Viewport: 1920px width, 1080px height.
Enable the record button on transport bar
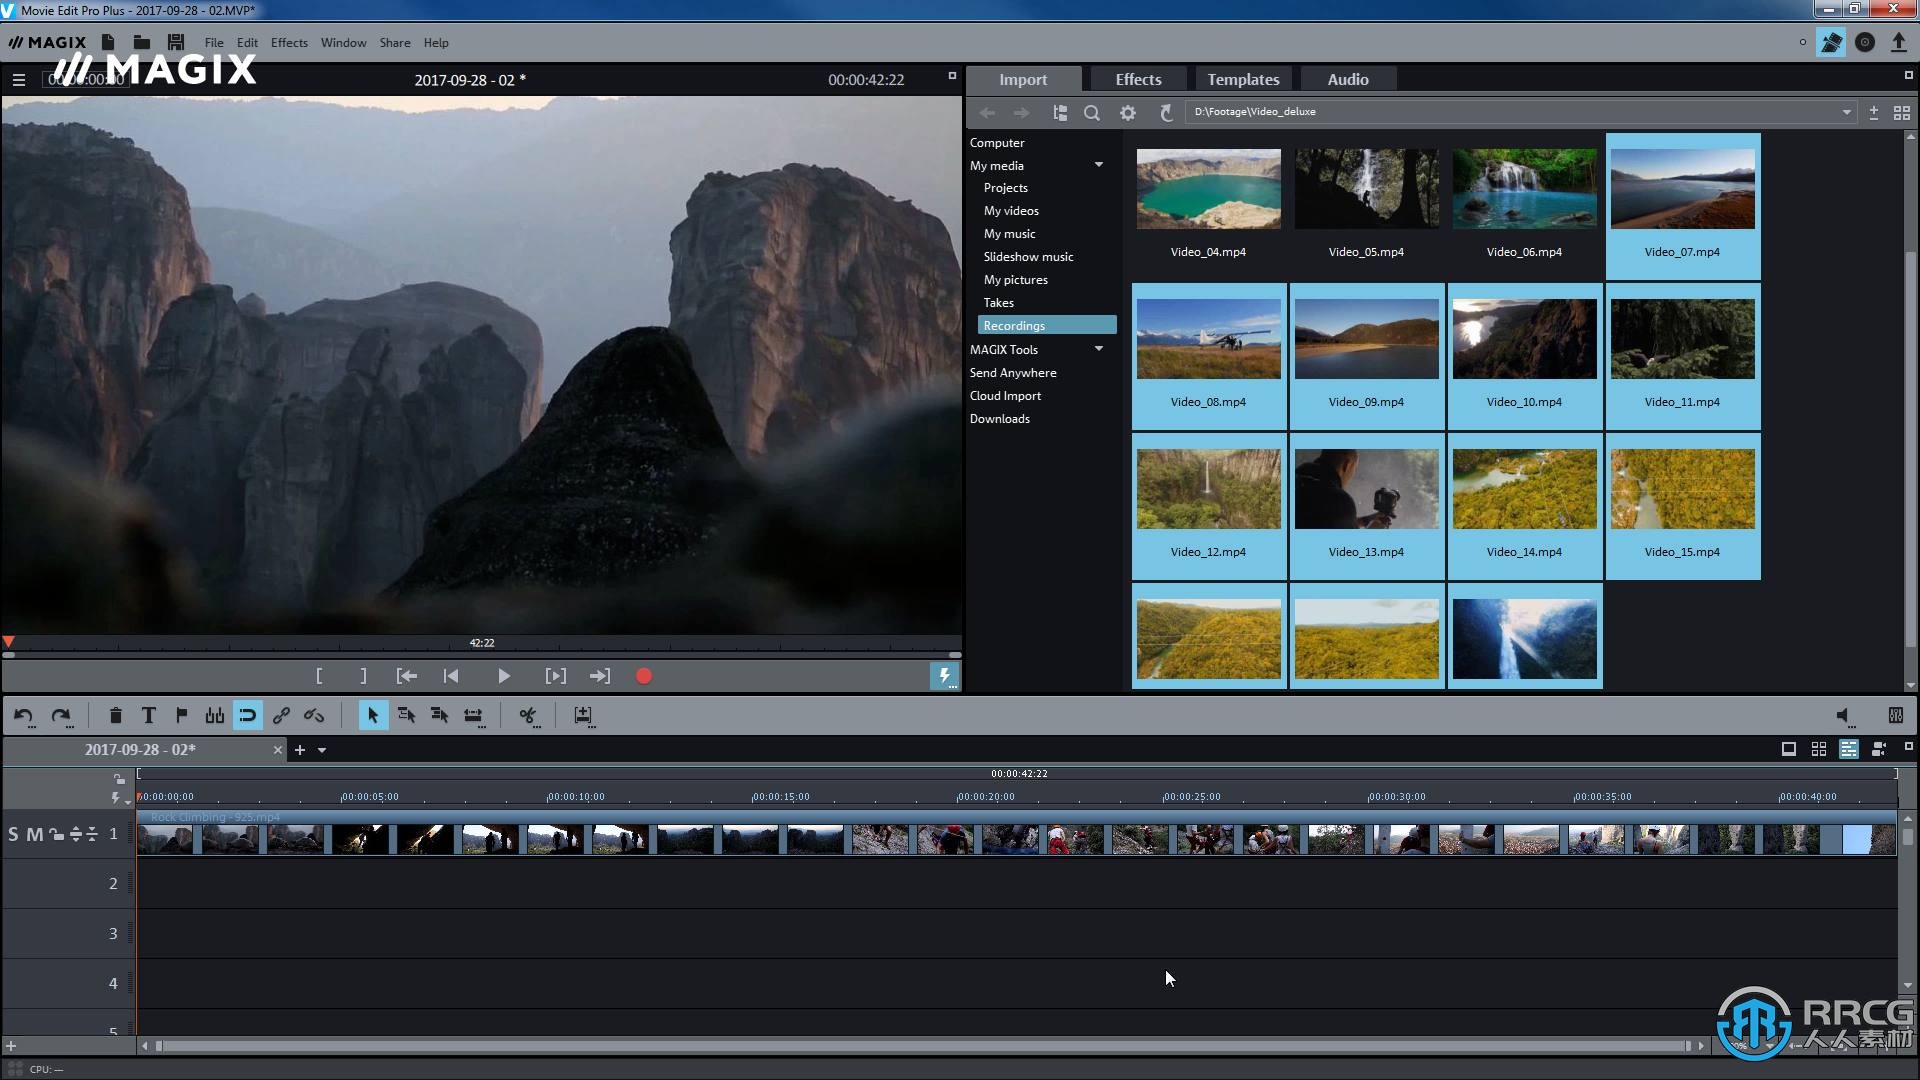[x=645, y=675]
